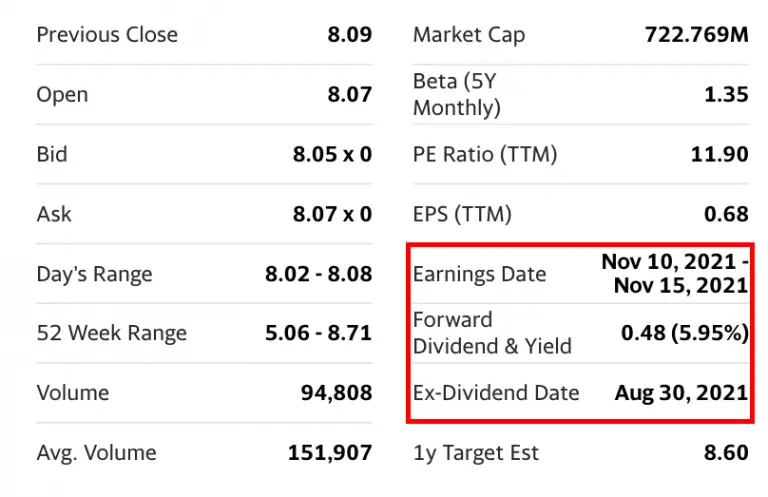Screen dimensions: 768x497
Task: Click the Beta value 1.35
Action: point(726,95)
